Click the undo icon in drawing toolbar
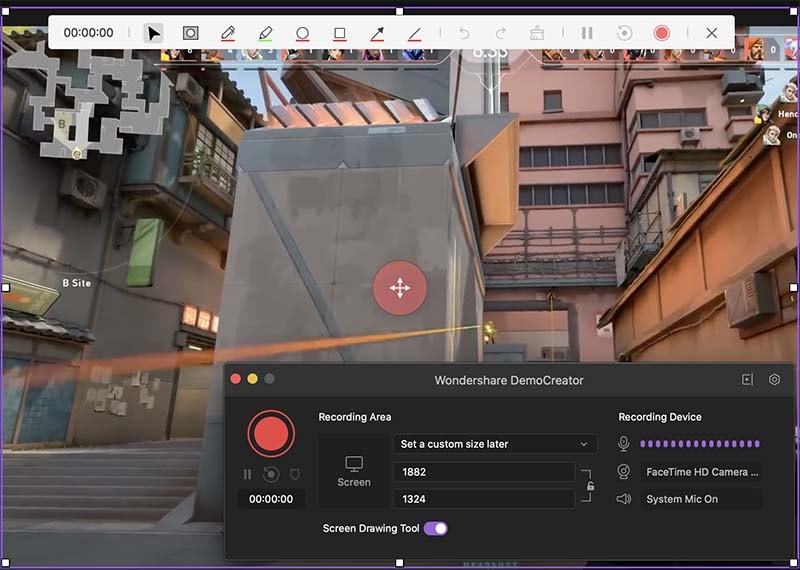Screen dimensions: 800x570 pyautogui.click(x=464, y=33)
